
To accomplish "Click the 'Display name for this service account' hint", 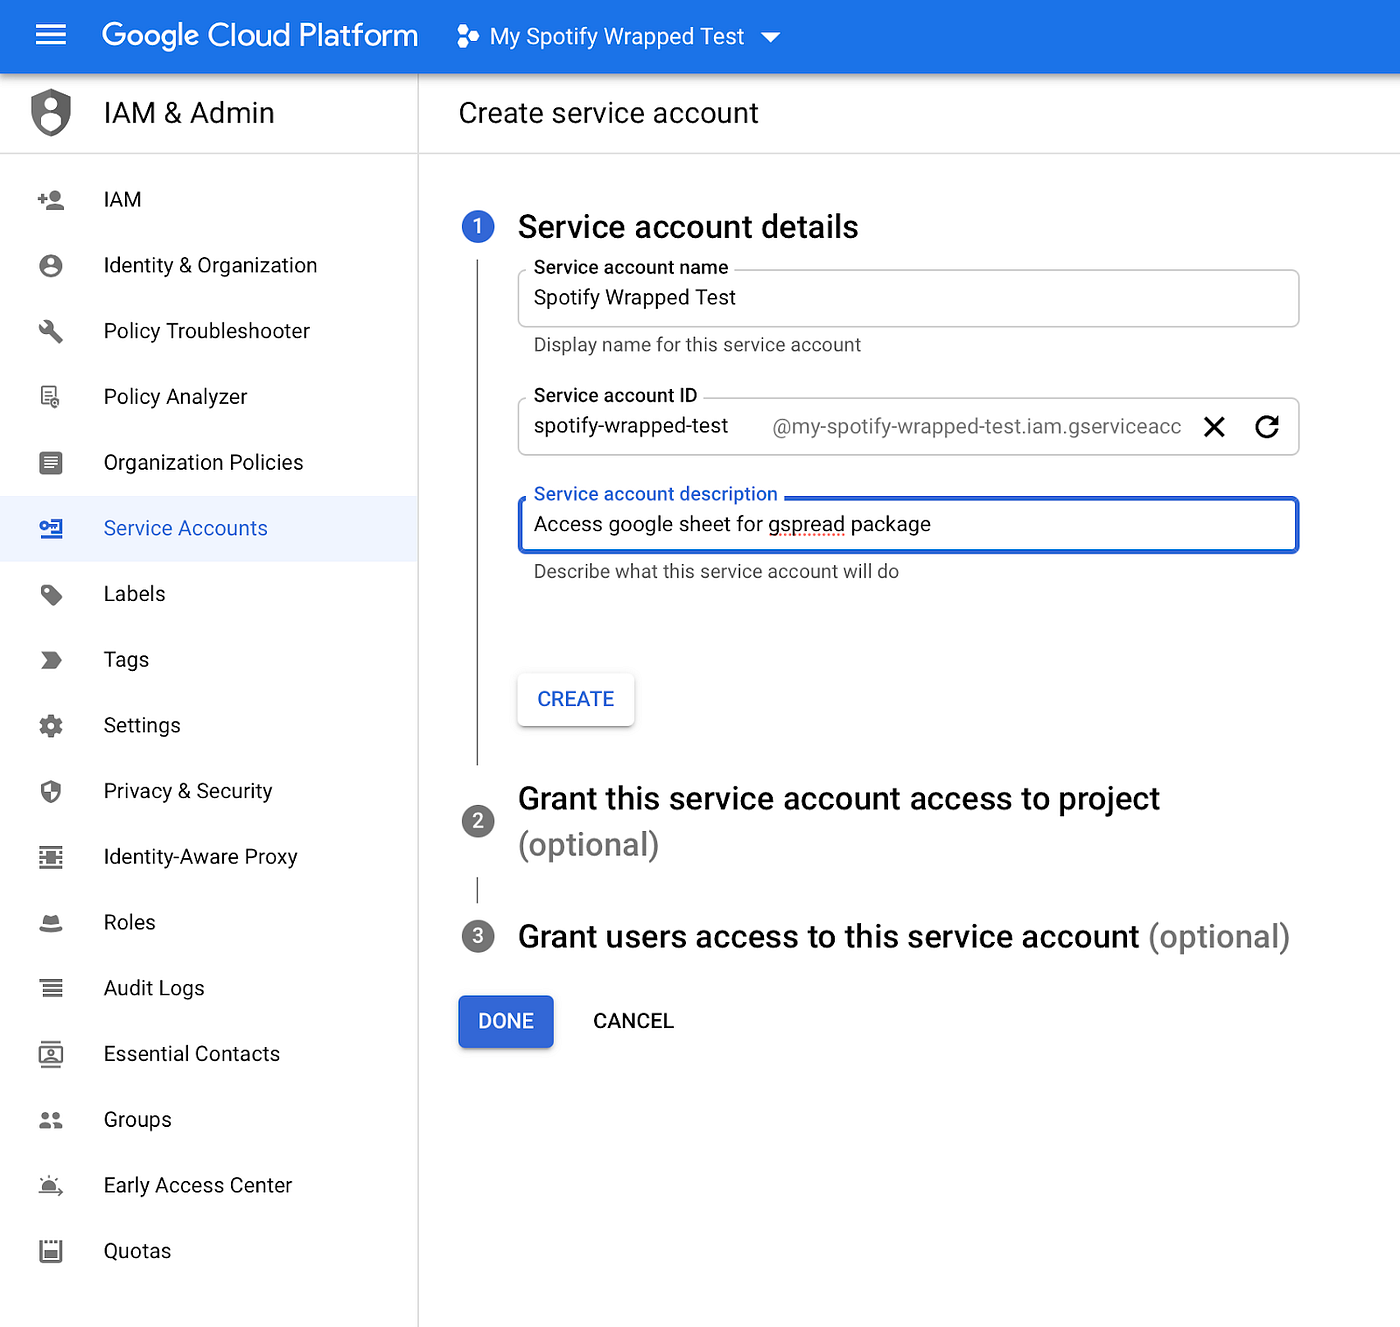I will pyautogui.click(x=697, y=345).
